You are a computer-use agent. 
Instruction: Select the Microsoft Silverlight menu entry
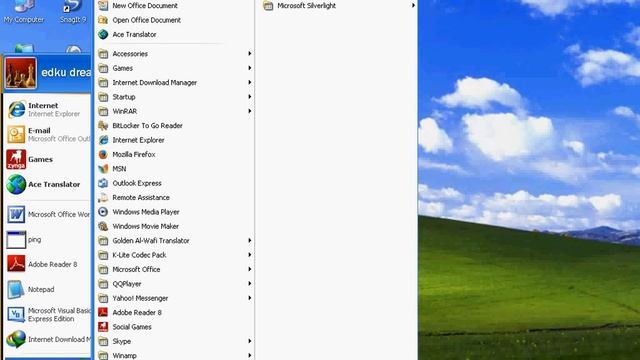coord(339,6)
